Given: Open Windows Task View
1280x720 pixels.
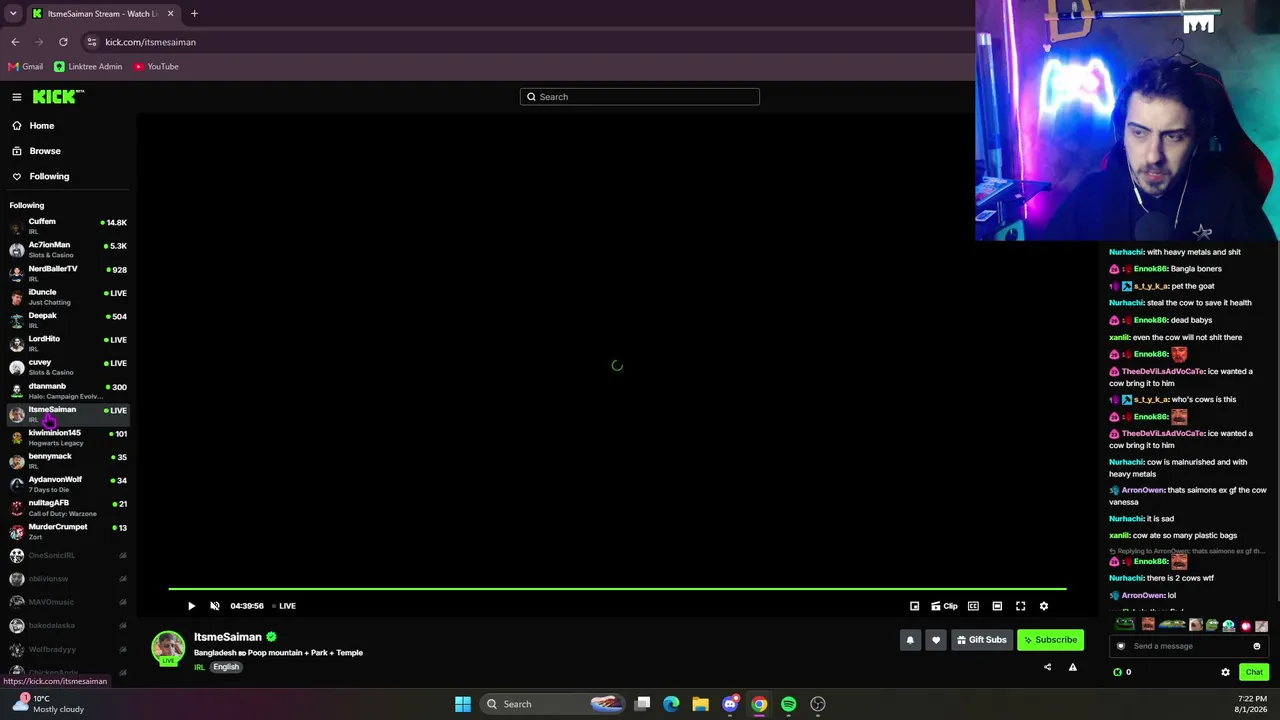Looking at the screenshot, I should [x=643, y=704].
